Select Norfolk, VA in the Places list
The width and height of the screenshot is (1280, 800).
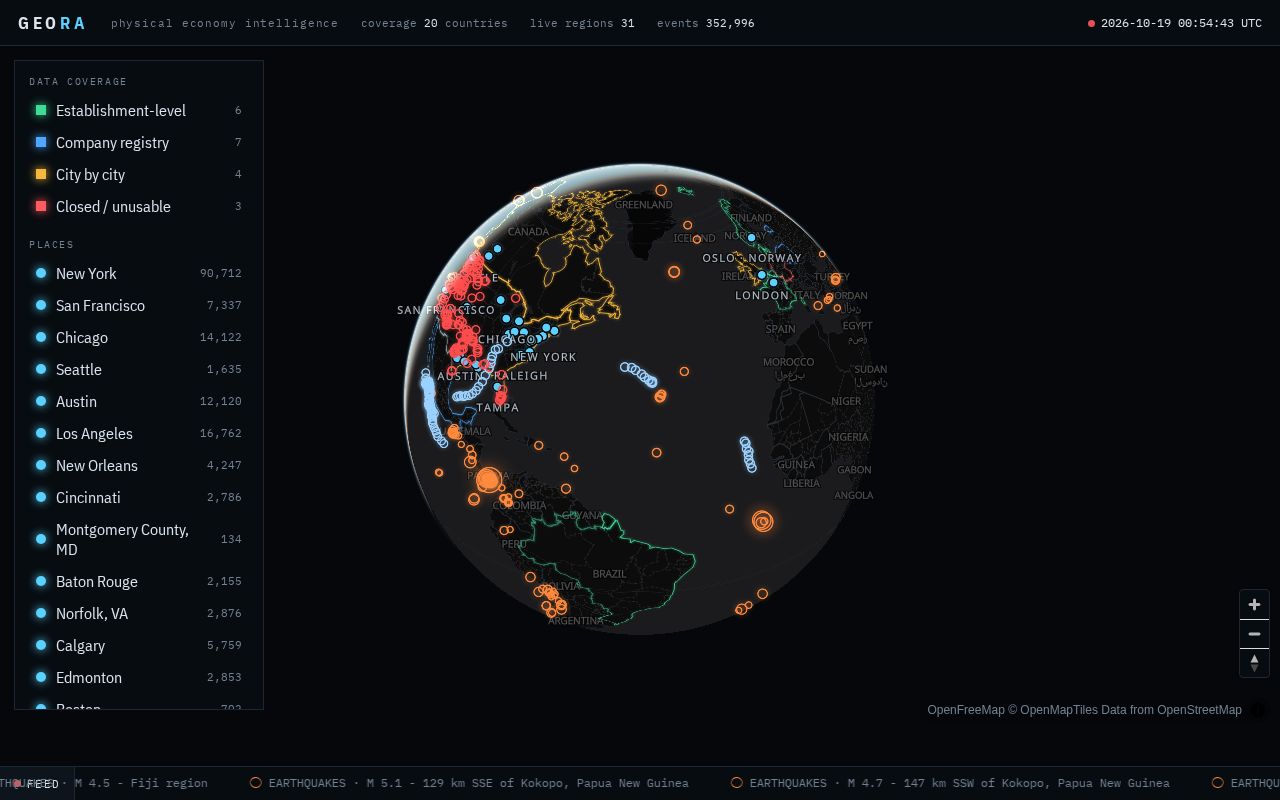point(139,613)
